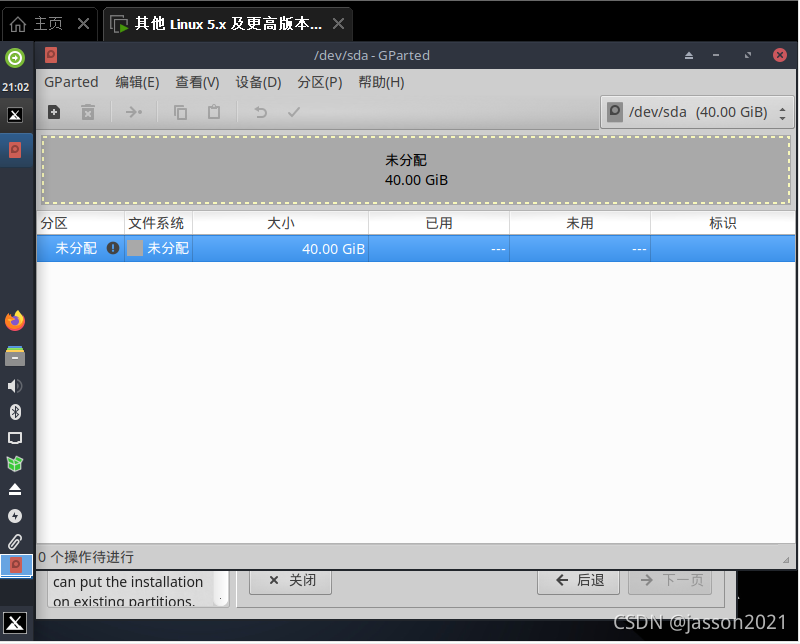This screenshot has height=644, width=800.
Task: Close the 其他 Linux 5.x tab
Action: click(338, 23)
